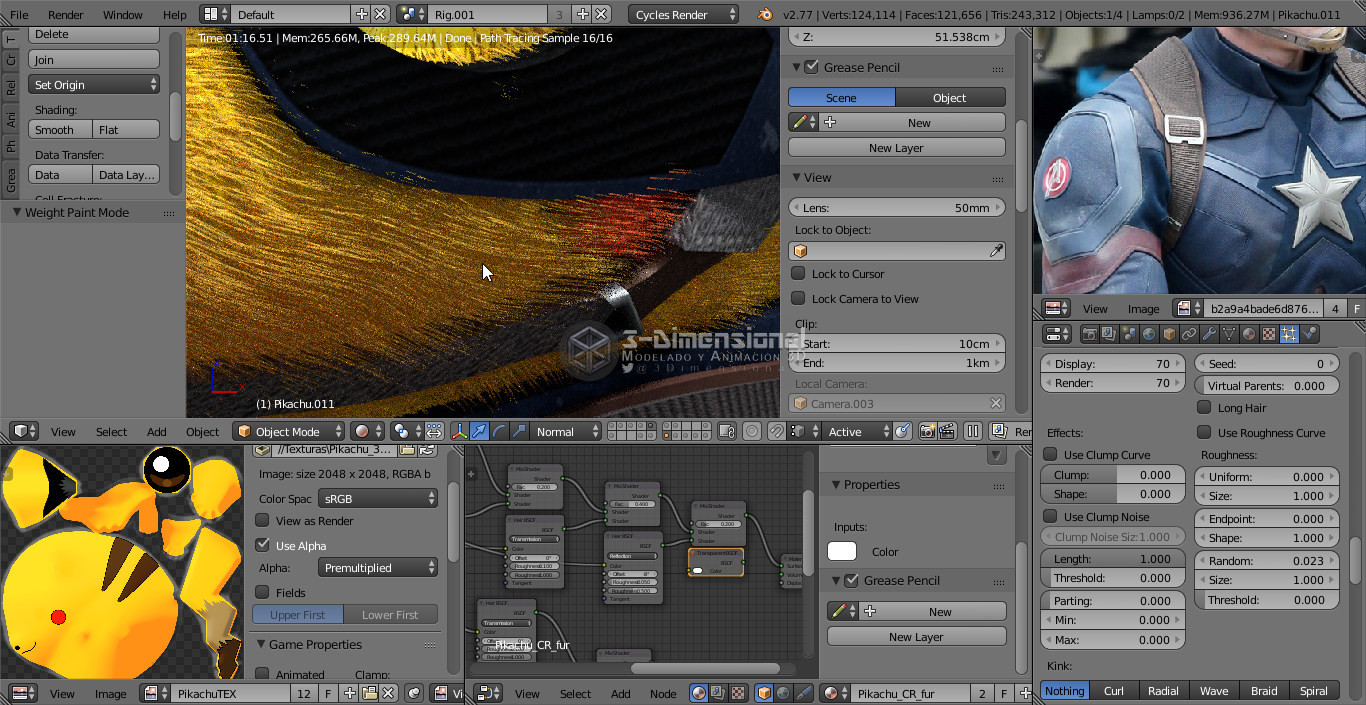Click the Smooth shading button
The image size is (1366, 705).
(59, 129)
